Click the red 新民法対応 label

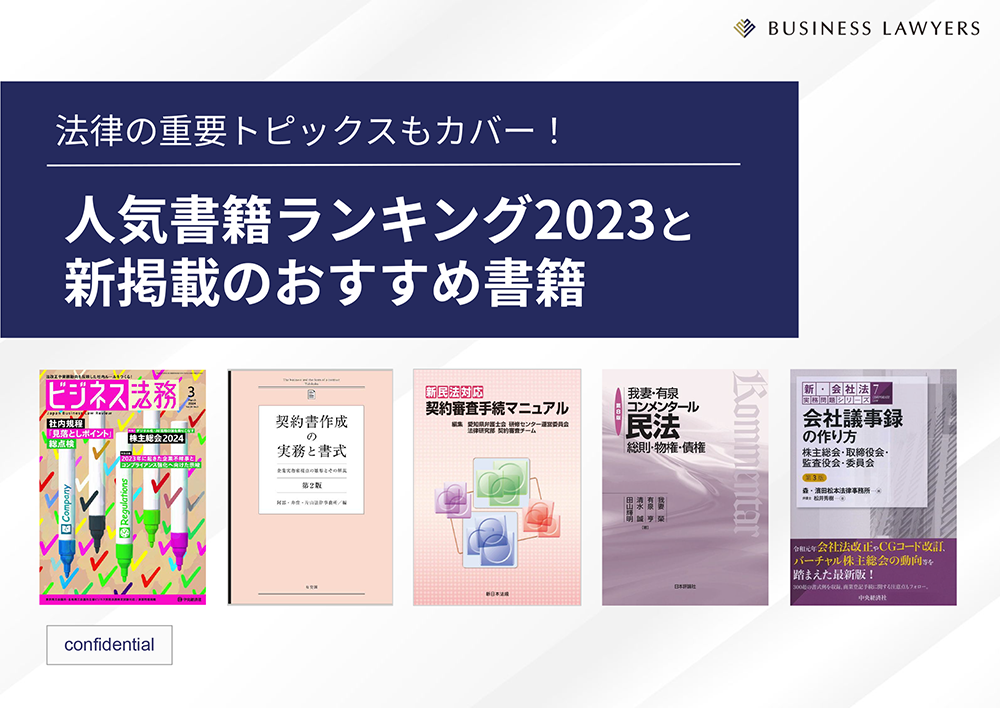454,391
